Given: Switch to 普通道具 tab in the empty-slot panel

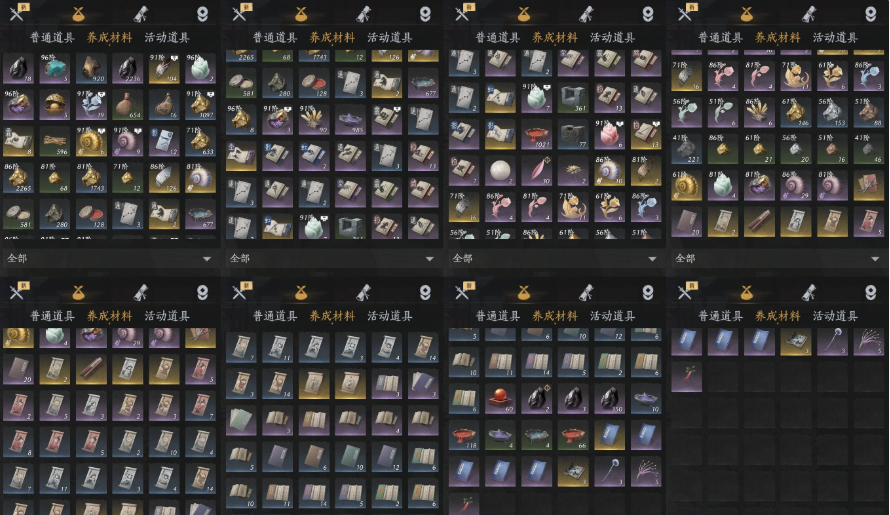Looking at the screenshot, I should [720, 316].
